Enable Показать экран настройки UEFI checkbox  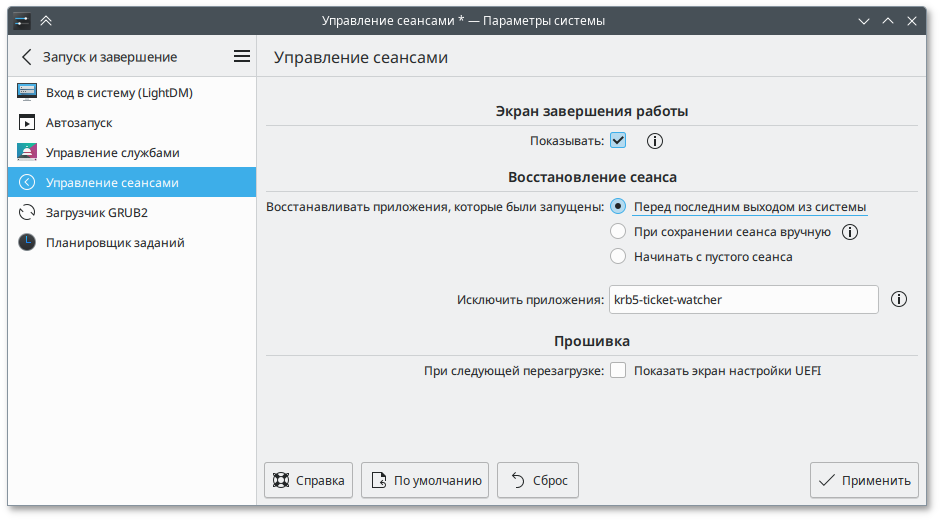618,370
